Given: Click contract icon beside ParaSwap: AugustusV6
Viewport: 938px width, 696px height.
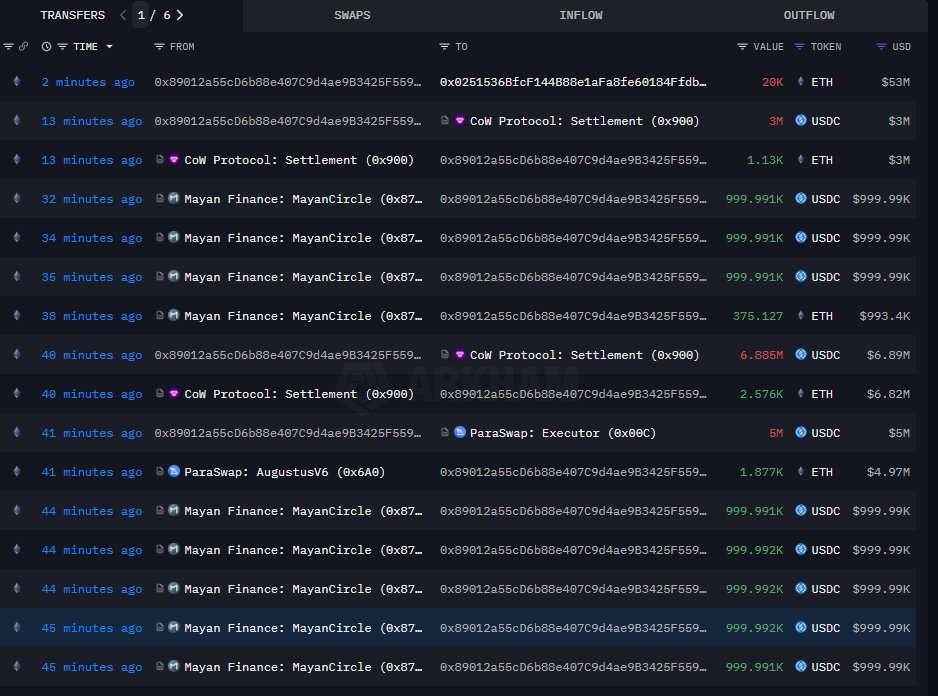Looking at the screenshot, I should point(159,471).
